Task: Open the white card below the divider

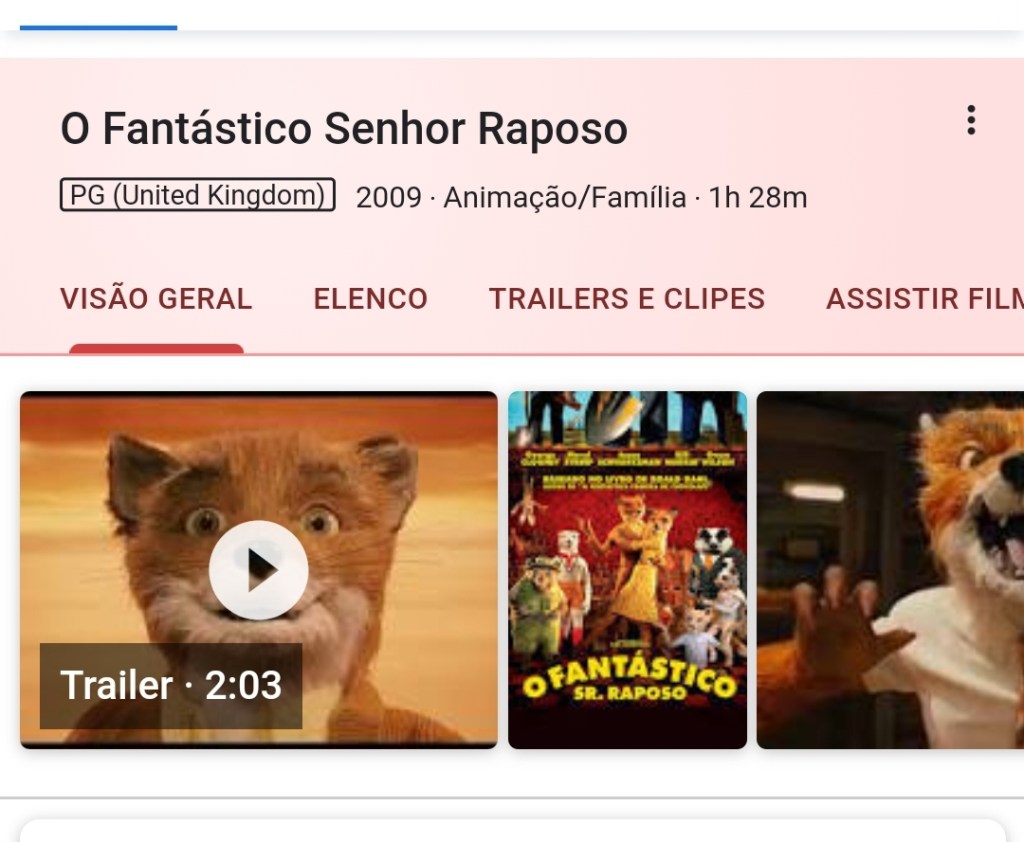Action: coord(512,830)
